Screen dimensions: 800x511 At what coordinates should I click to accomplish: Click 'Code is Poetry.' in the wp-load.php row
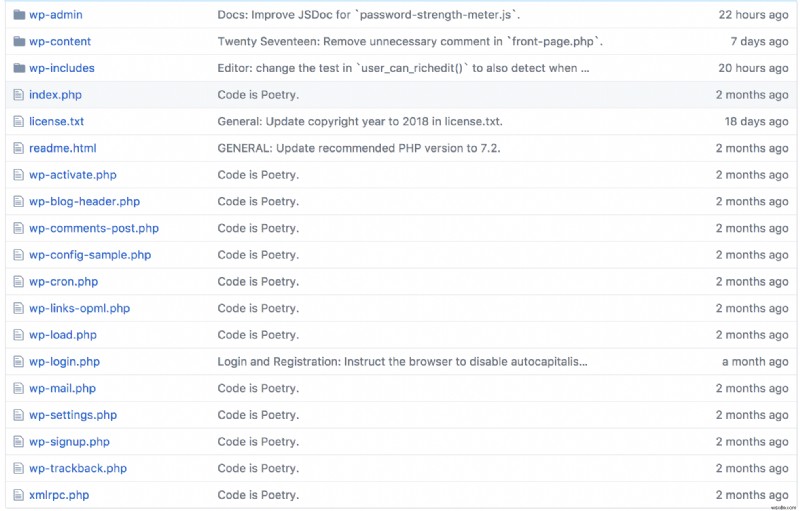click(258, 335)
